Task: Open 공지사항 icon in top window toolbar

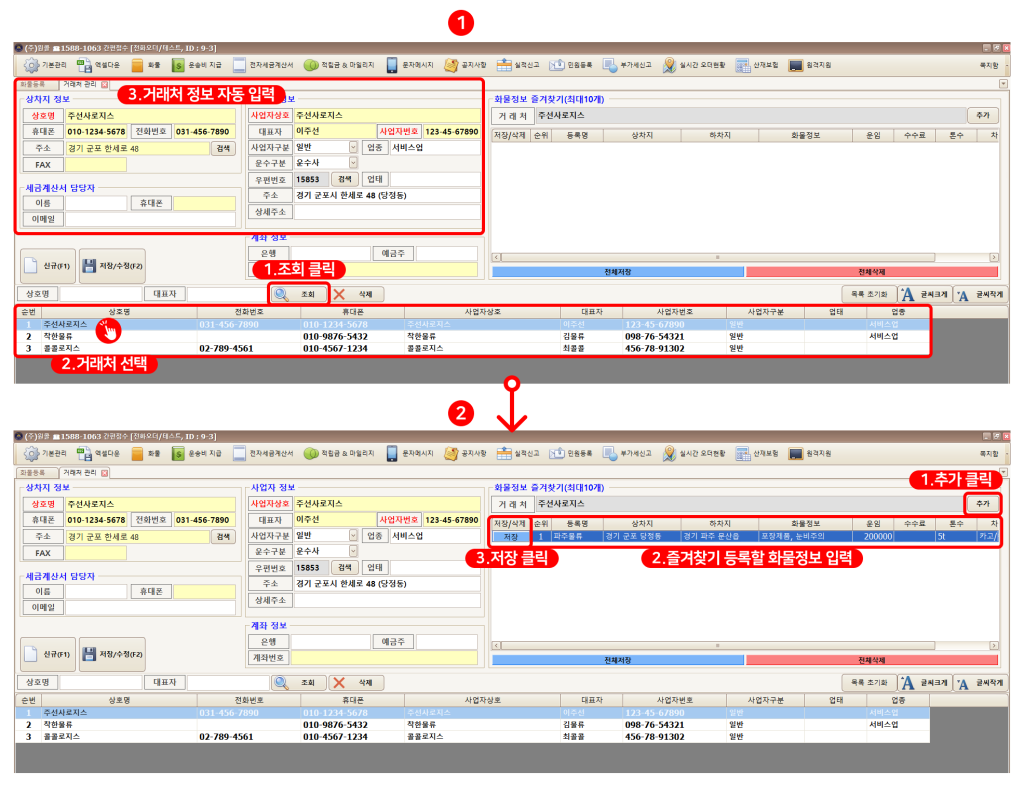Action: [451, 65]
